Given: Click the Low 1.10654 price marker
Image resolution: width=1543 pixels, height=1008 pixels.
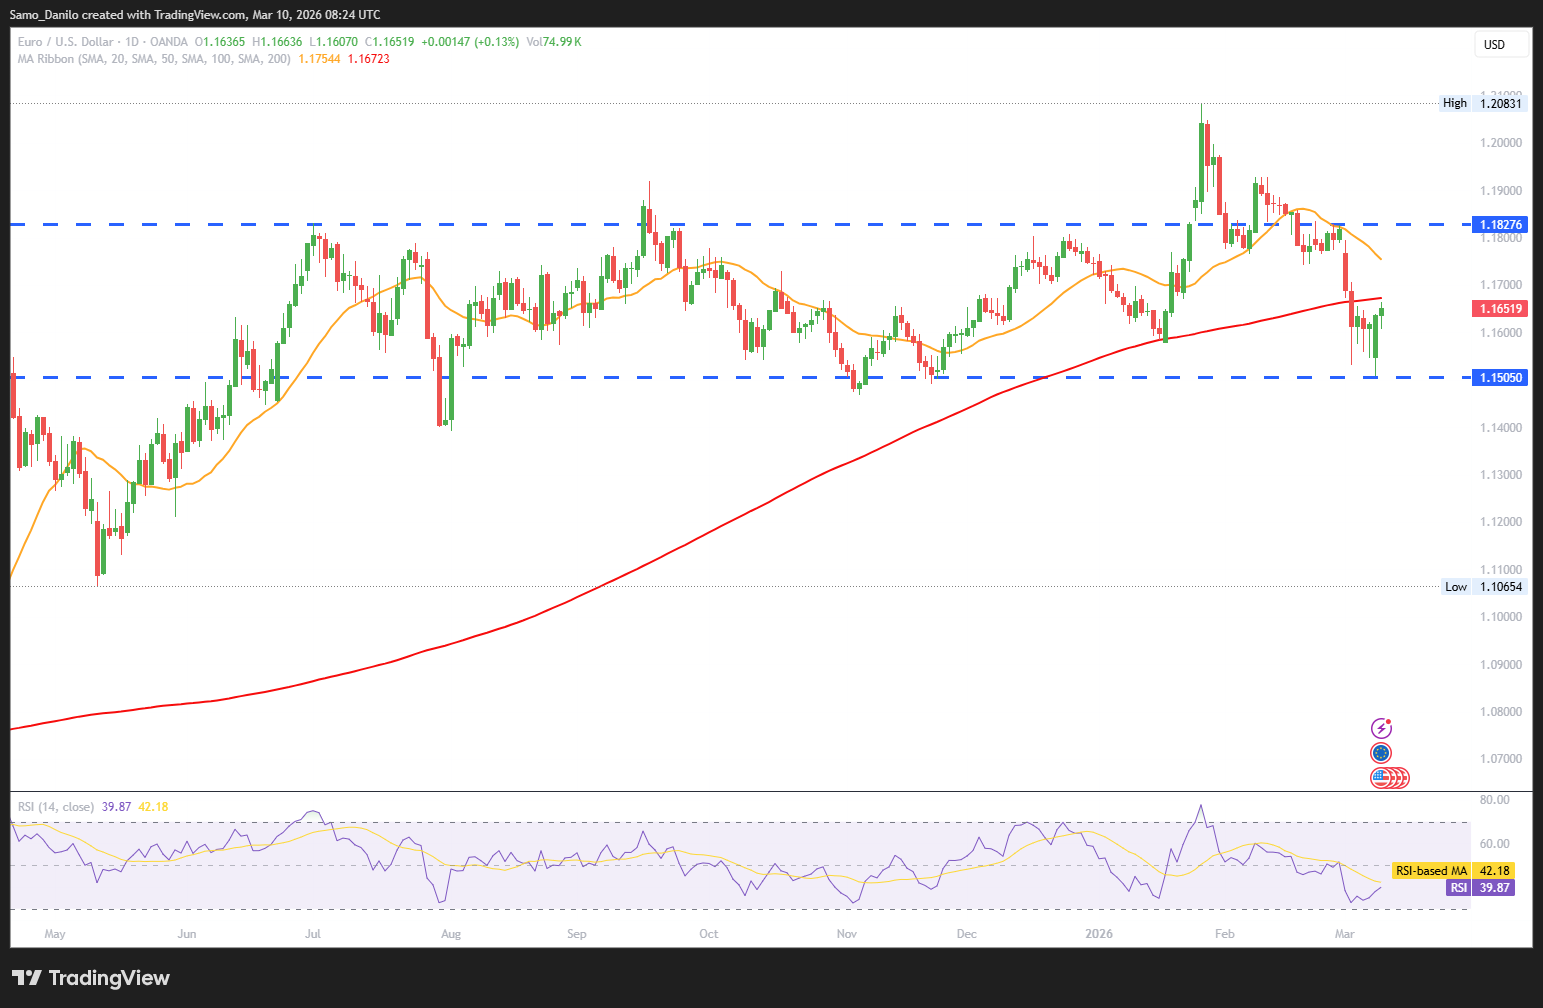Looking at the screenshot, I should coord(1484,587).
